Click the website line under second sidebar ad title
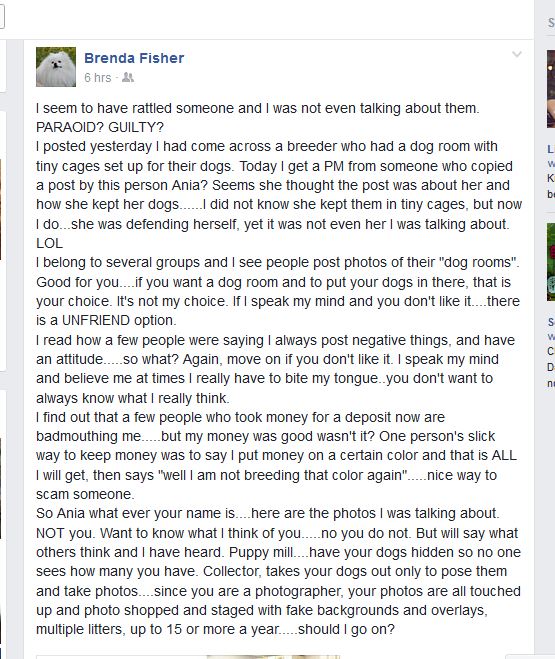This screenshot has height=659, width=555. coord(551,336)
